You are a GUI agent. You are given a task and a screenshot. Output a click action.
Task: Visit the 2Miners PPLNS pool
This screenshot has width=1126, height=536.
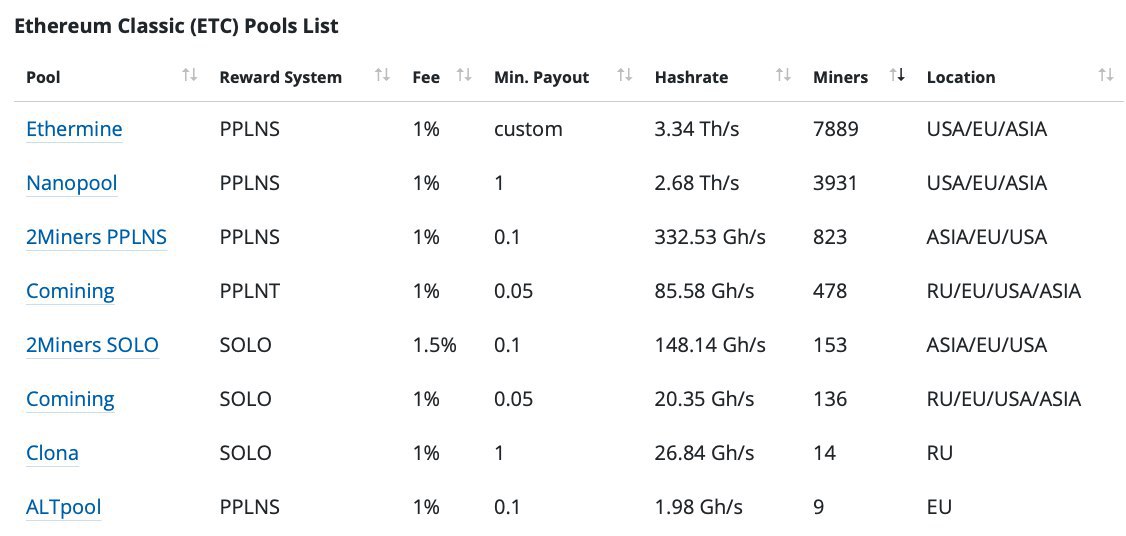pyautogui.click(x=96, y=237)
